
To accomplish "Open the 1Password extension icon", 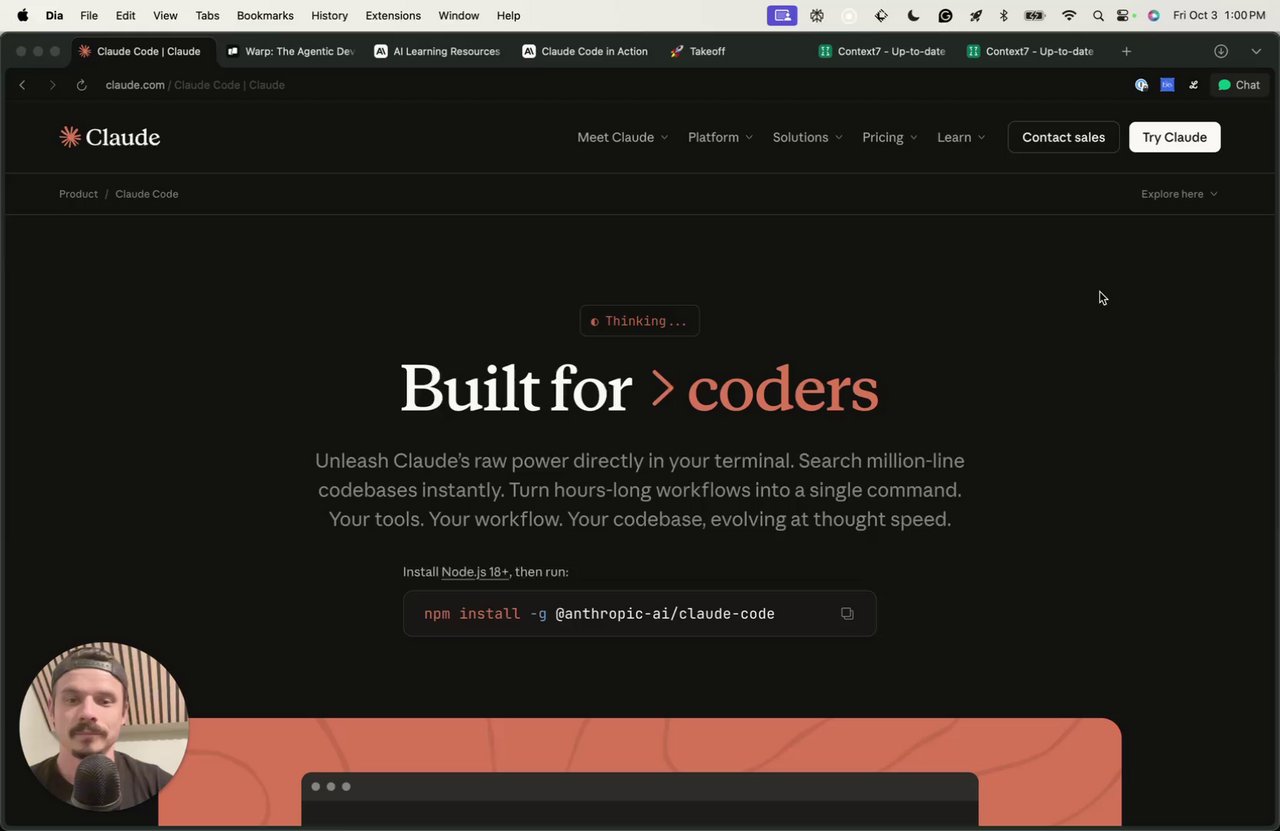I will click(1141, 85).
